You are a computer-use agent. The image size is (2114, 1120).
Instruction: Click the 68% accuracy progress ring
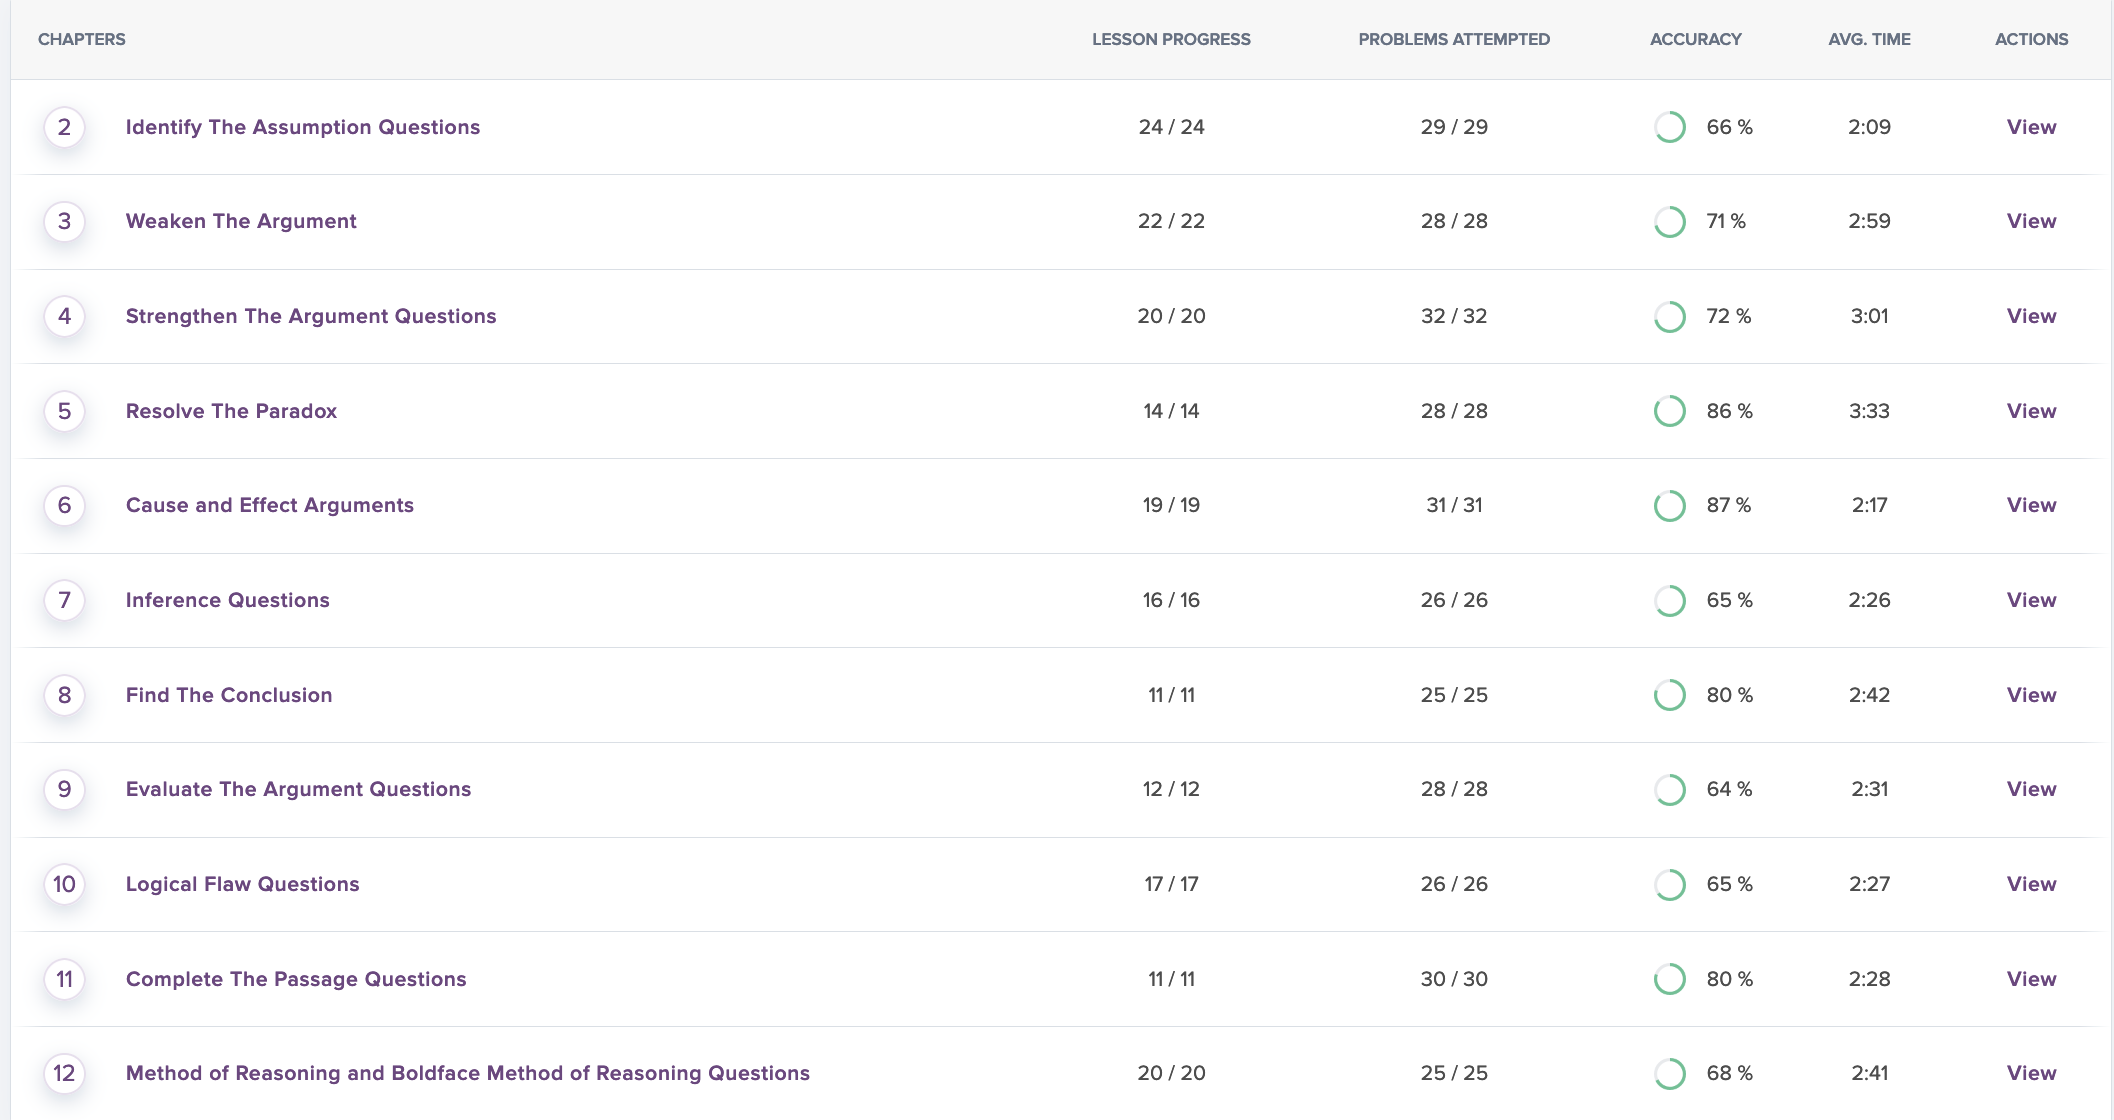point(1669,1073)
